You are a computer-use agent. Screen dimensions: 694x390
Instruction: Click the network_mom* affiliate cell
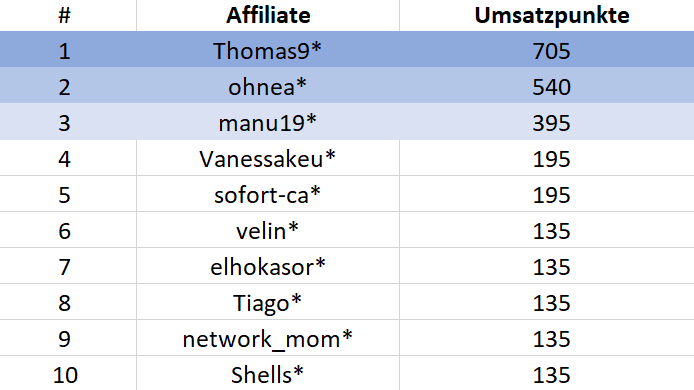coord(268,339)
